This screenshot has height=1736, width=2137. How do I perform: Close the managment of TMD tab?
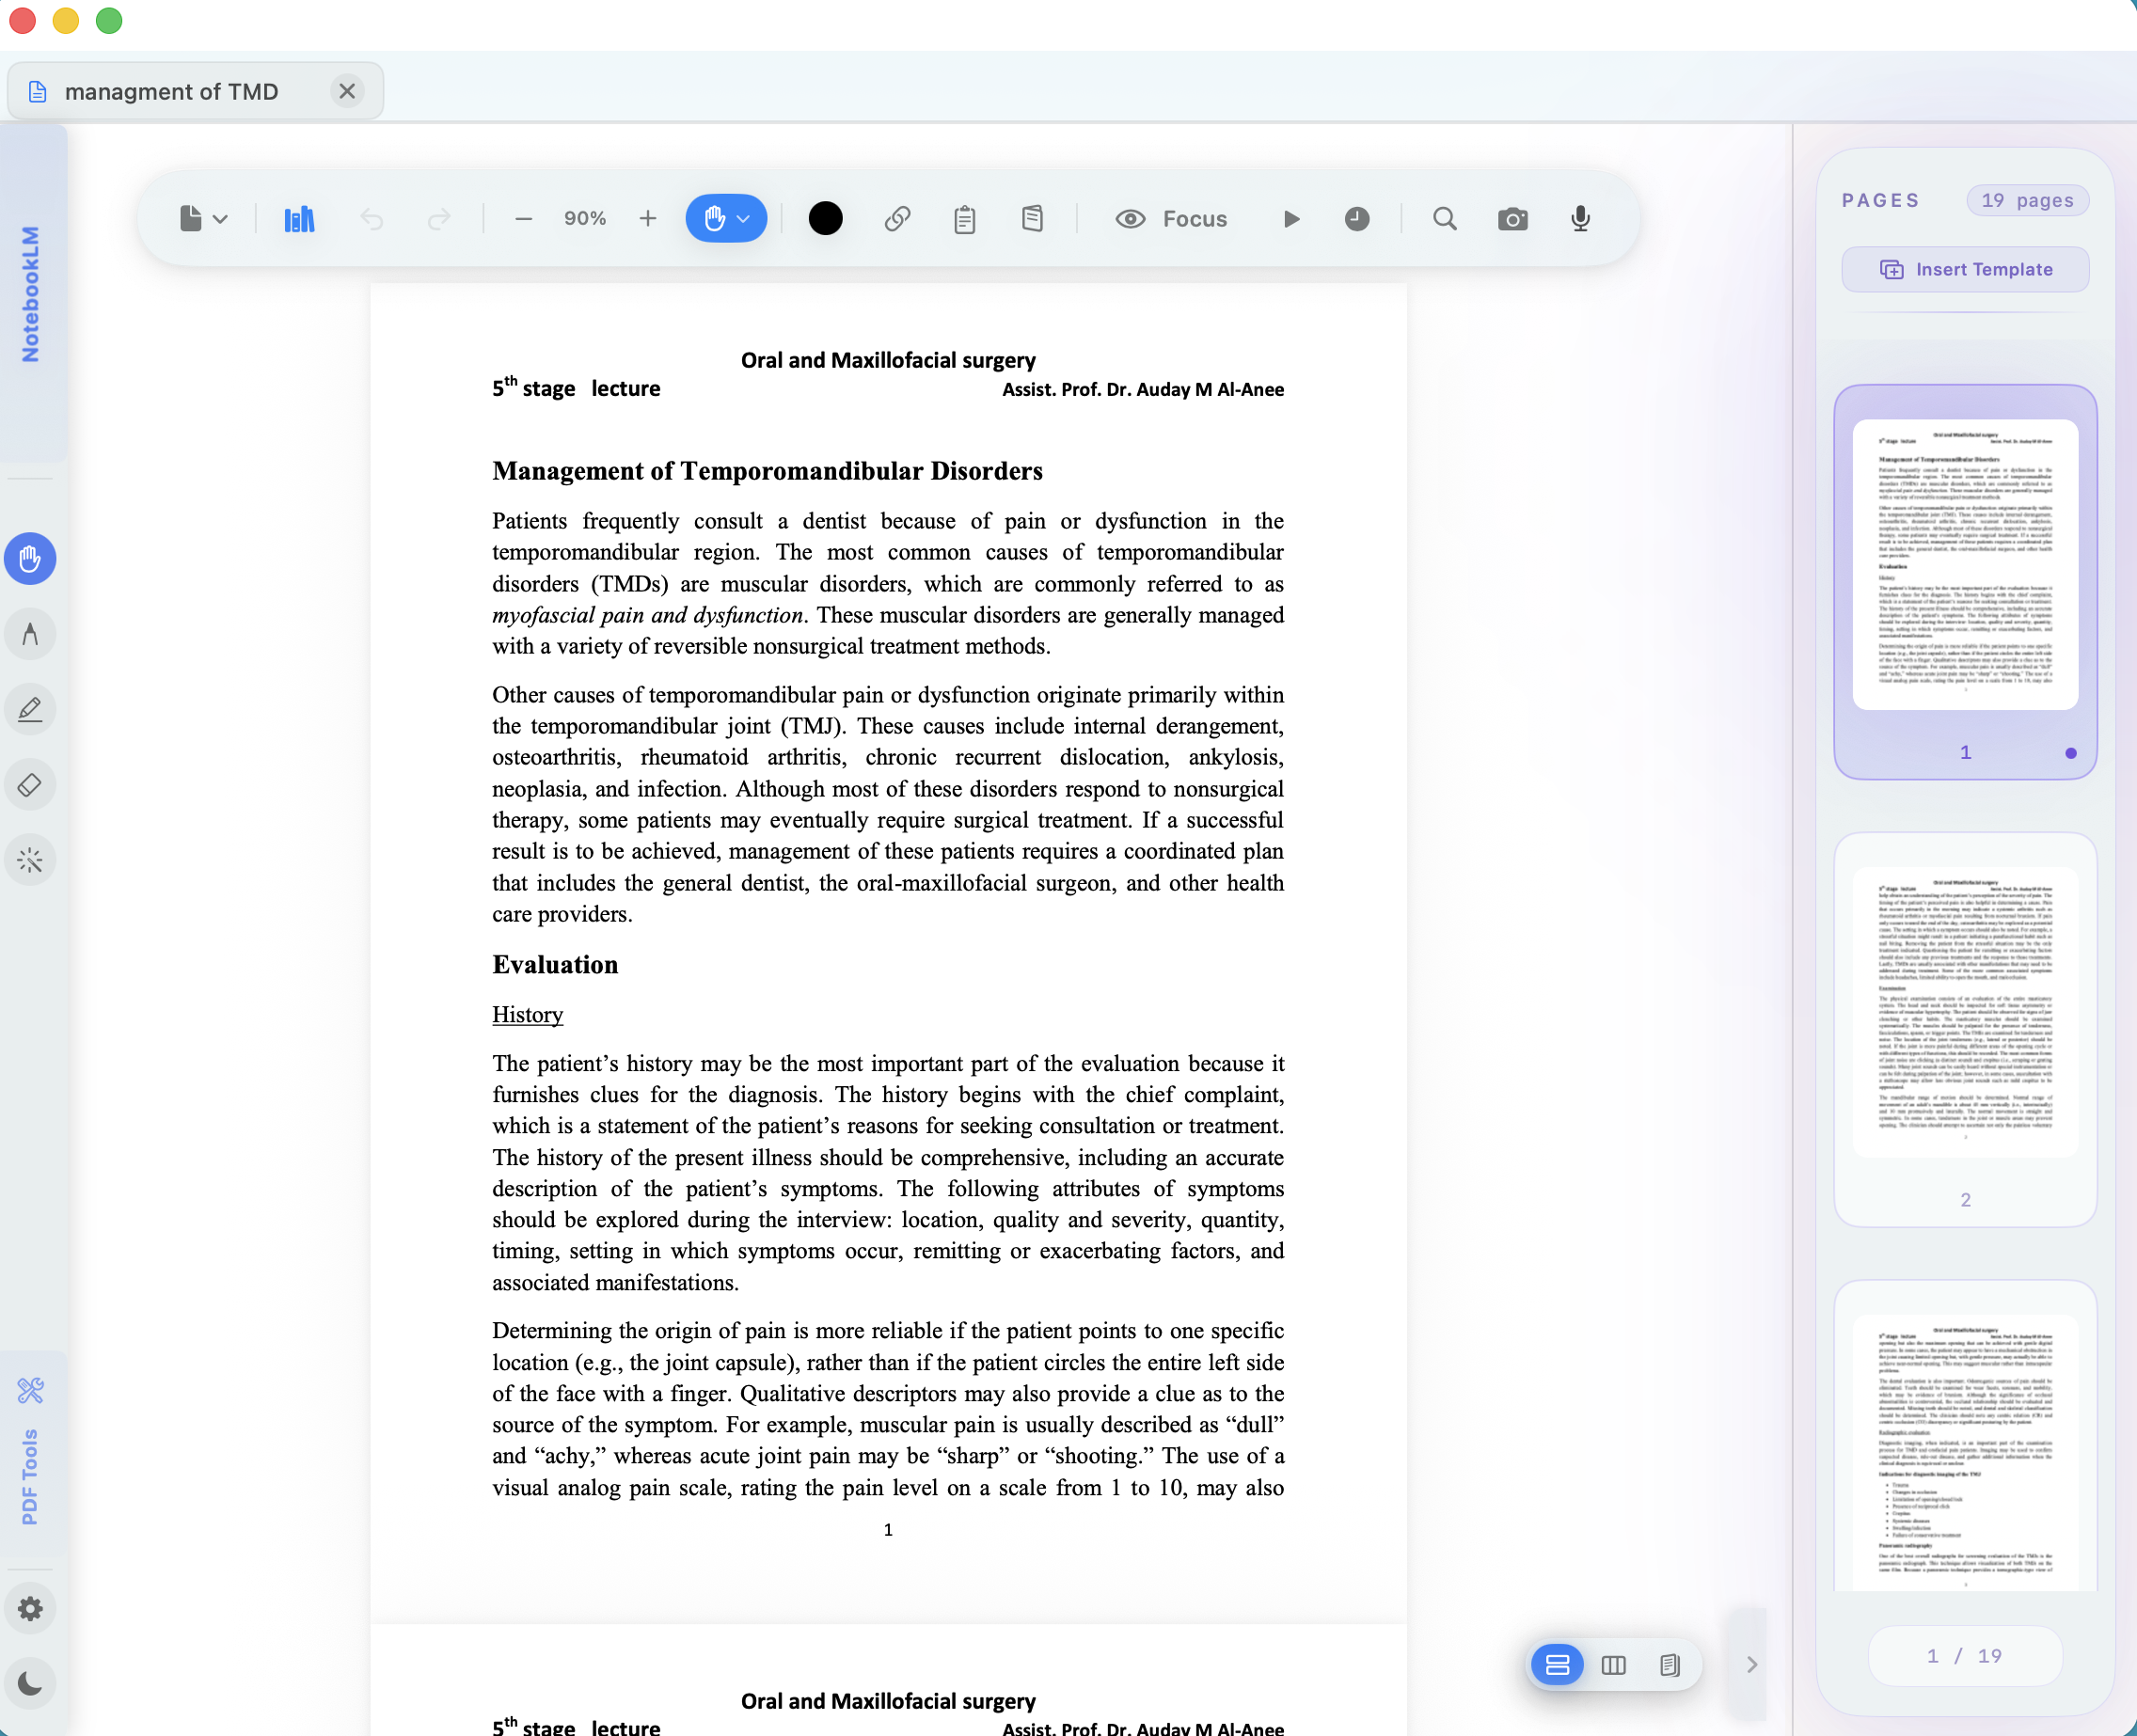coord(347,91)
